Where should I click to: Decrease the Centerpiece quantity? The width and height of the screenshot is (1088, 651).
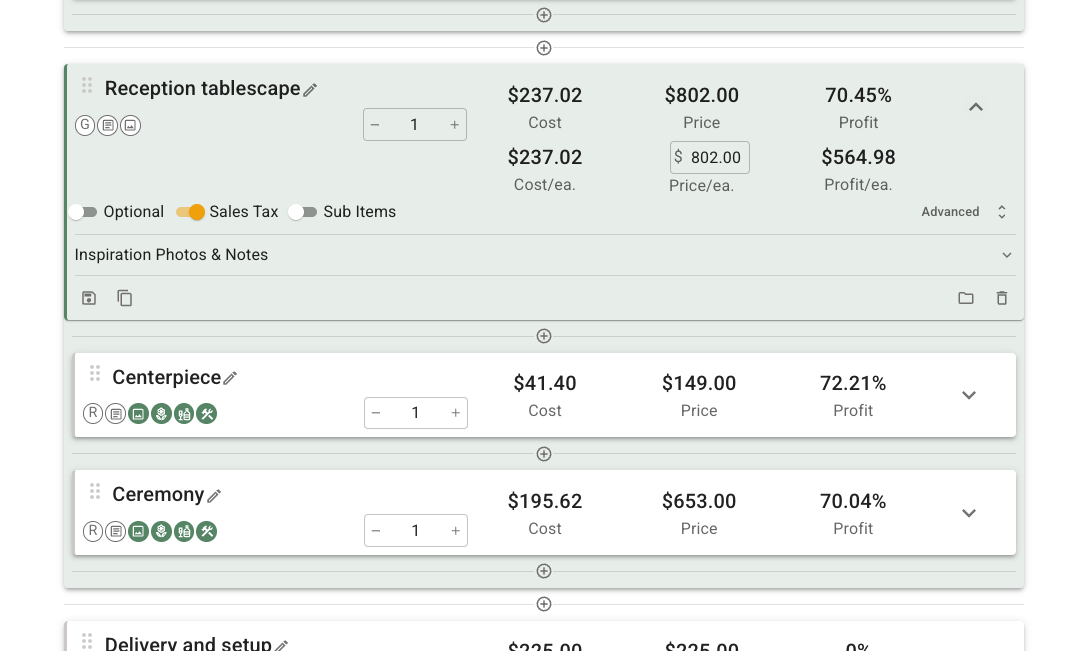click(x=376, y=413)
